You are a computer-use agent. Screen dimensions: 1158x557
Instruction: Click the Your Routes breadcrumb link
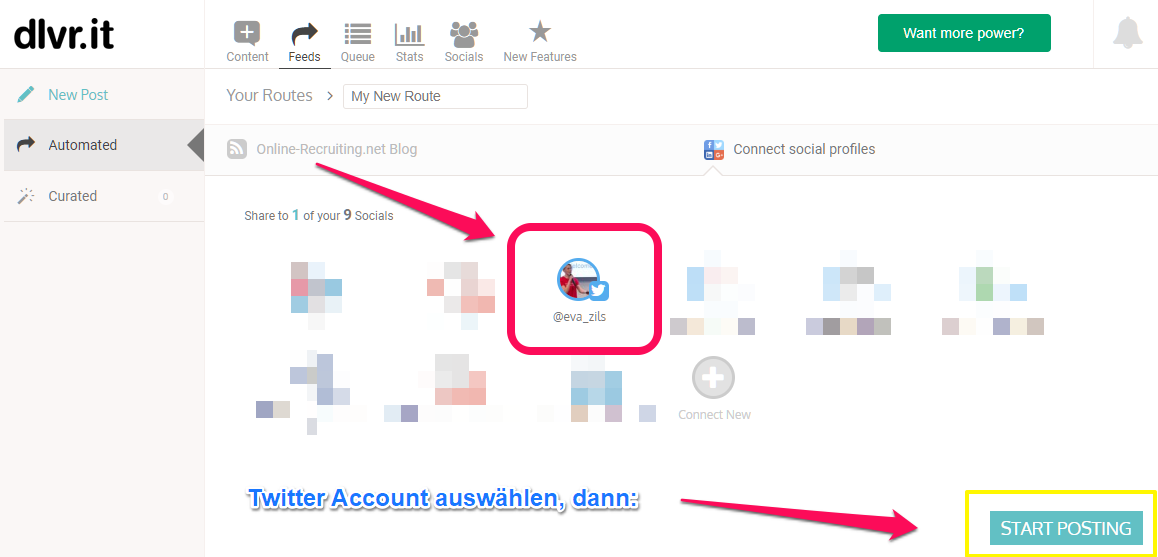pyautogui.click(x=269, y=95)
